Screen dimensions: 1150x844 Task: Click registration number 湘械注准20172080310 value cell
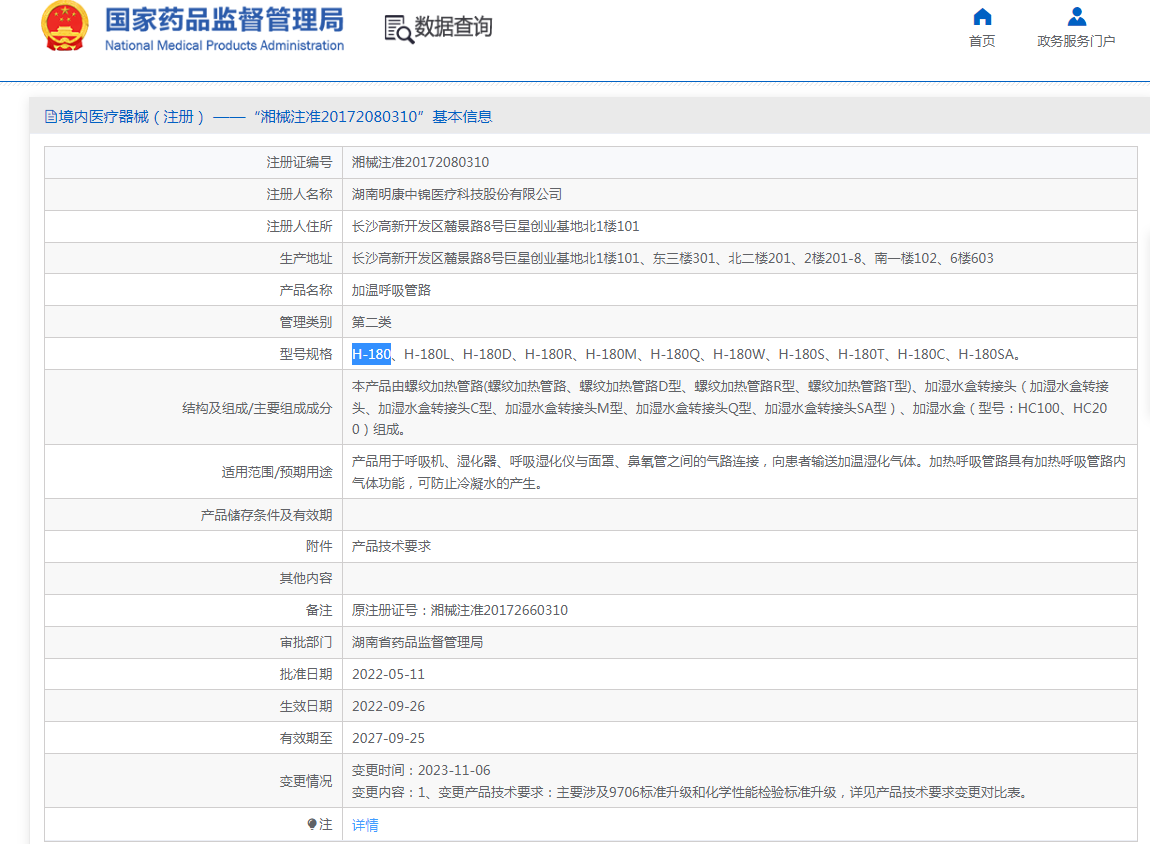coord(739,162)
